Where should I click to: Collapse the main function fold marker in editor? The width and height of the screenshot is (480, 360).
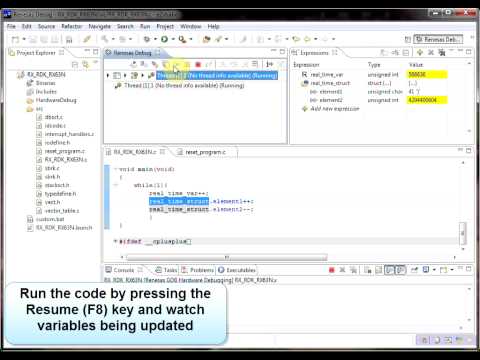(x=116, y=169)
